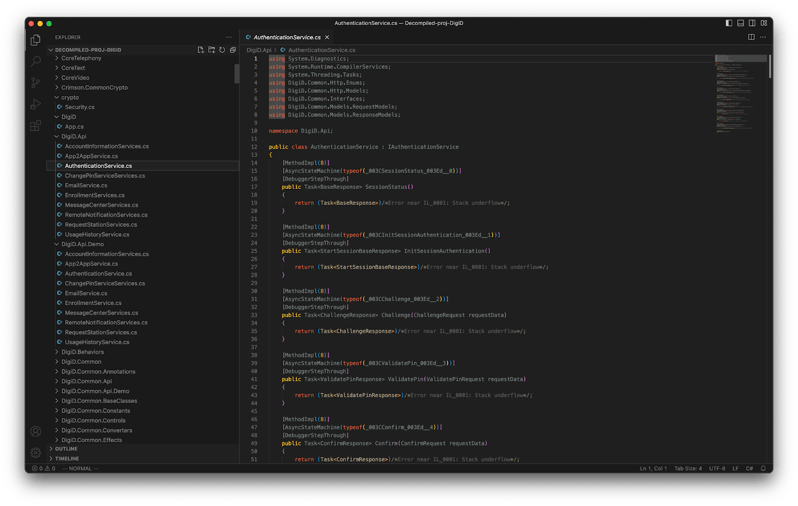Image resolution: width=798 pixels, height=506 pixels.
Task: Click the New File icon in Explorer
Action: (x=201, y=50)
